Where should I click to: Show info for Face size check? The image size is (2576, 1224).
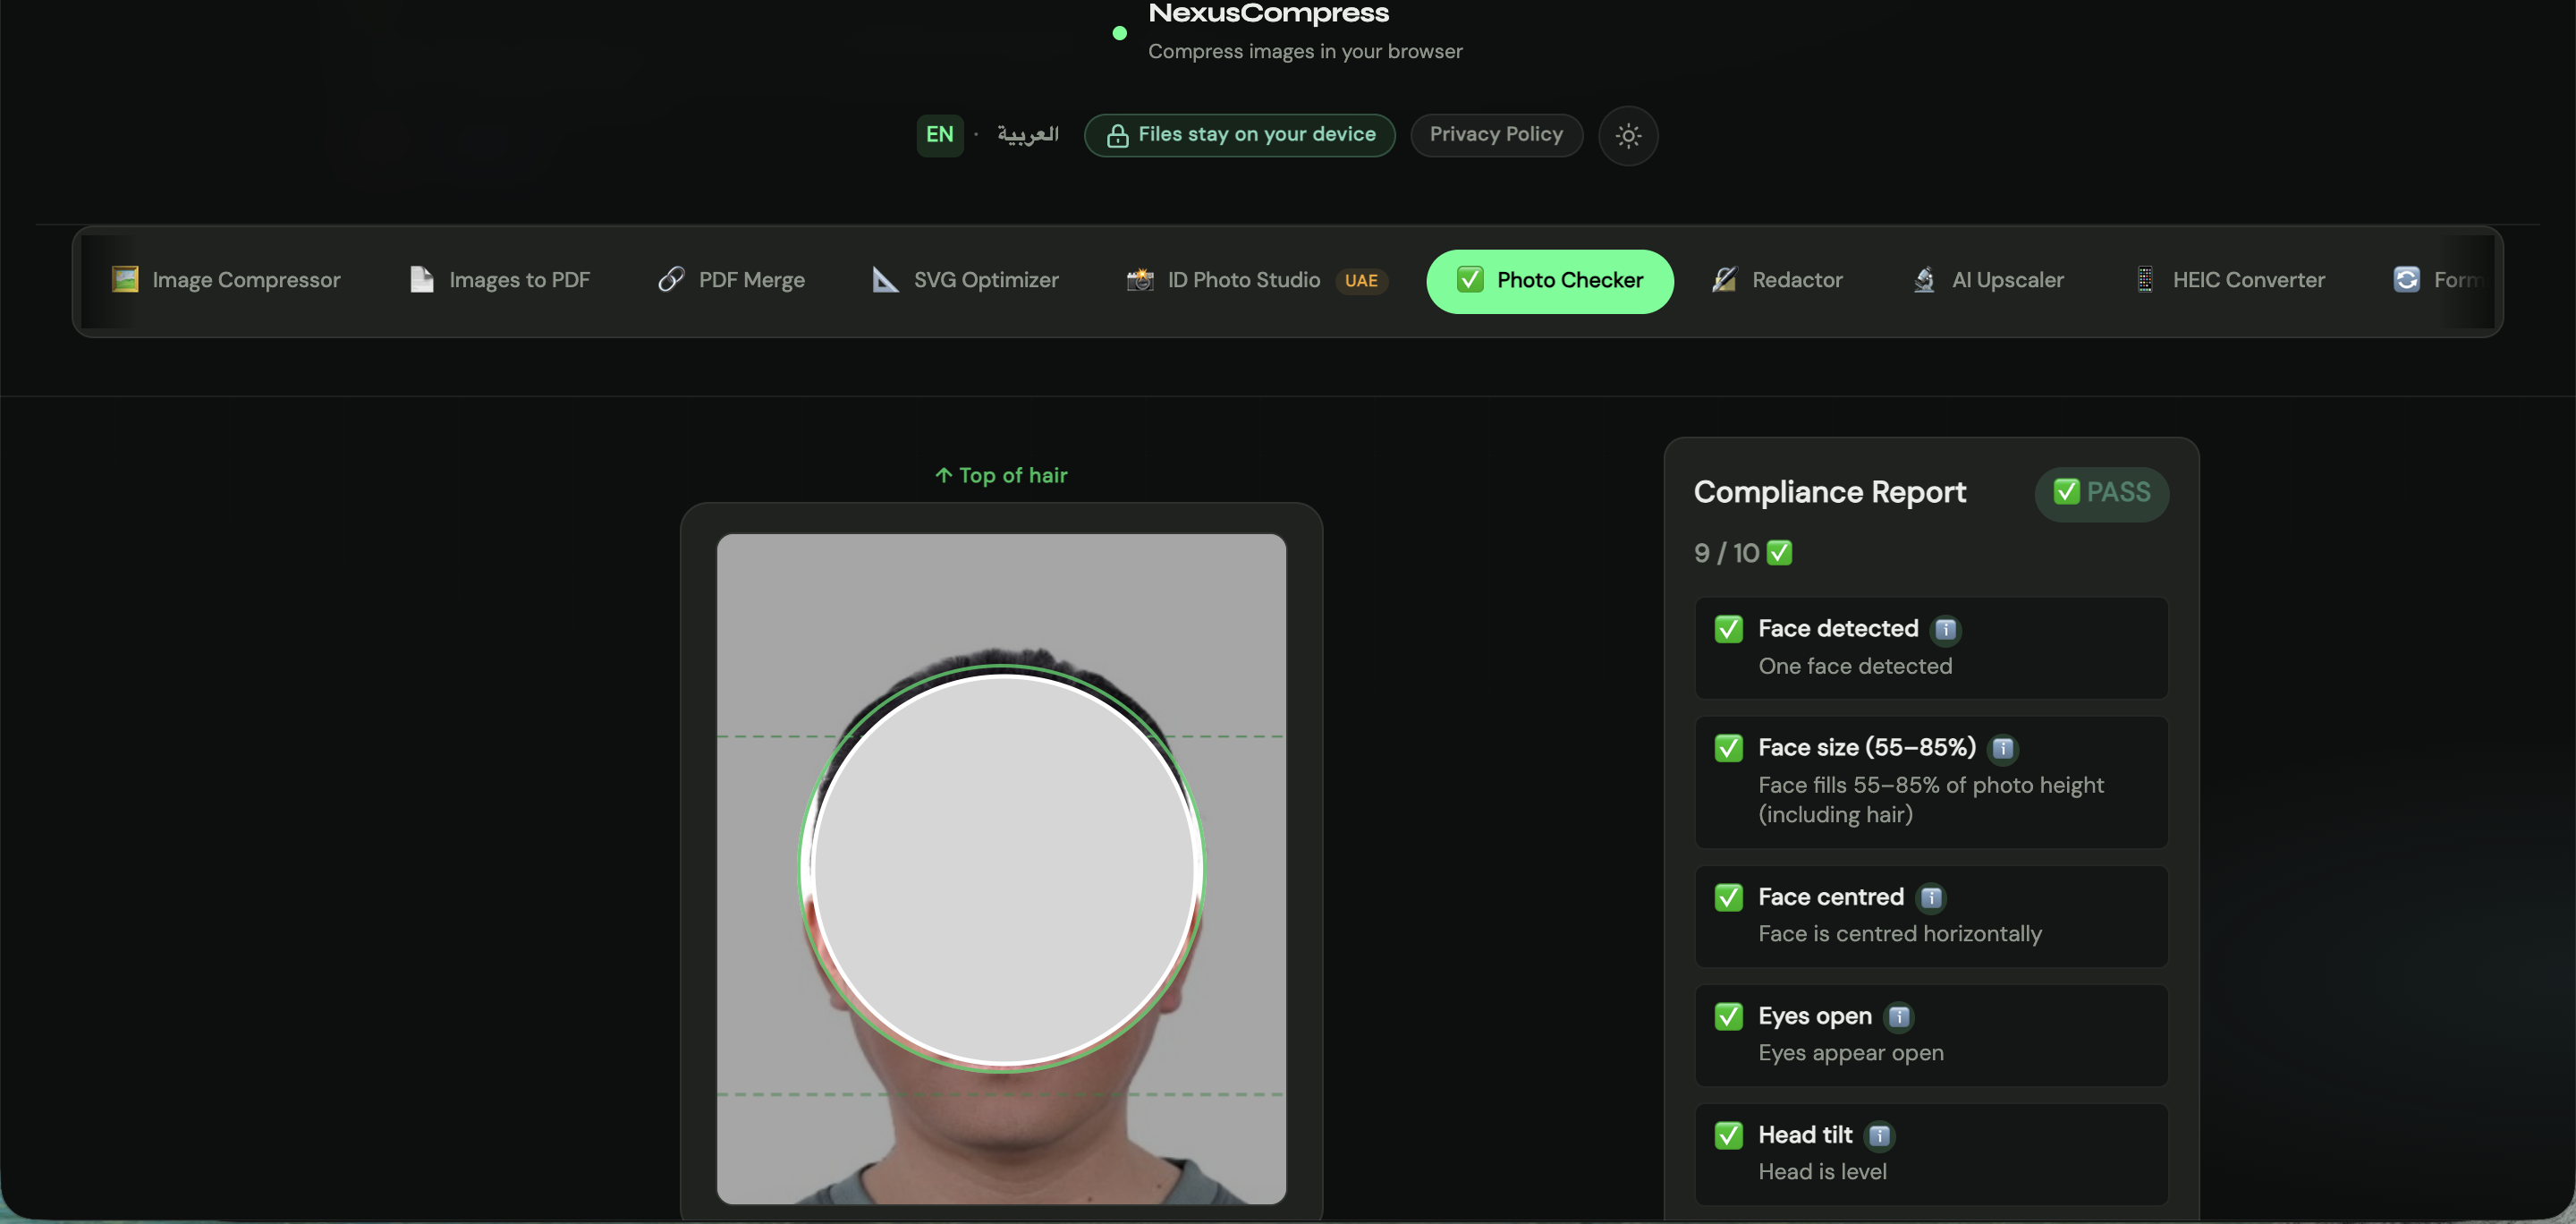(x=2002, y=748)
